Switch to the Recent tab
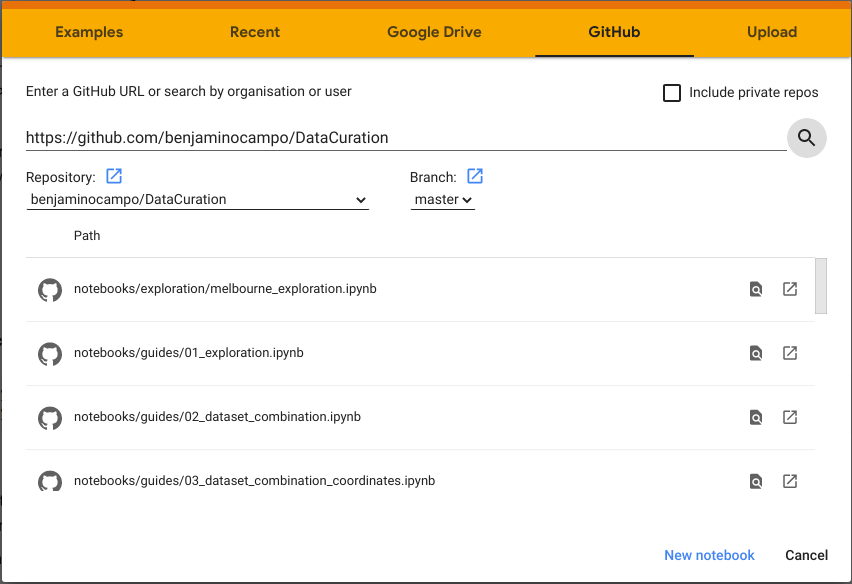 tap(255, 32)
